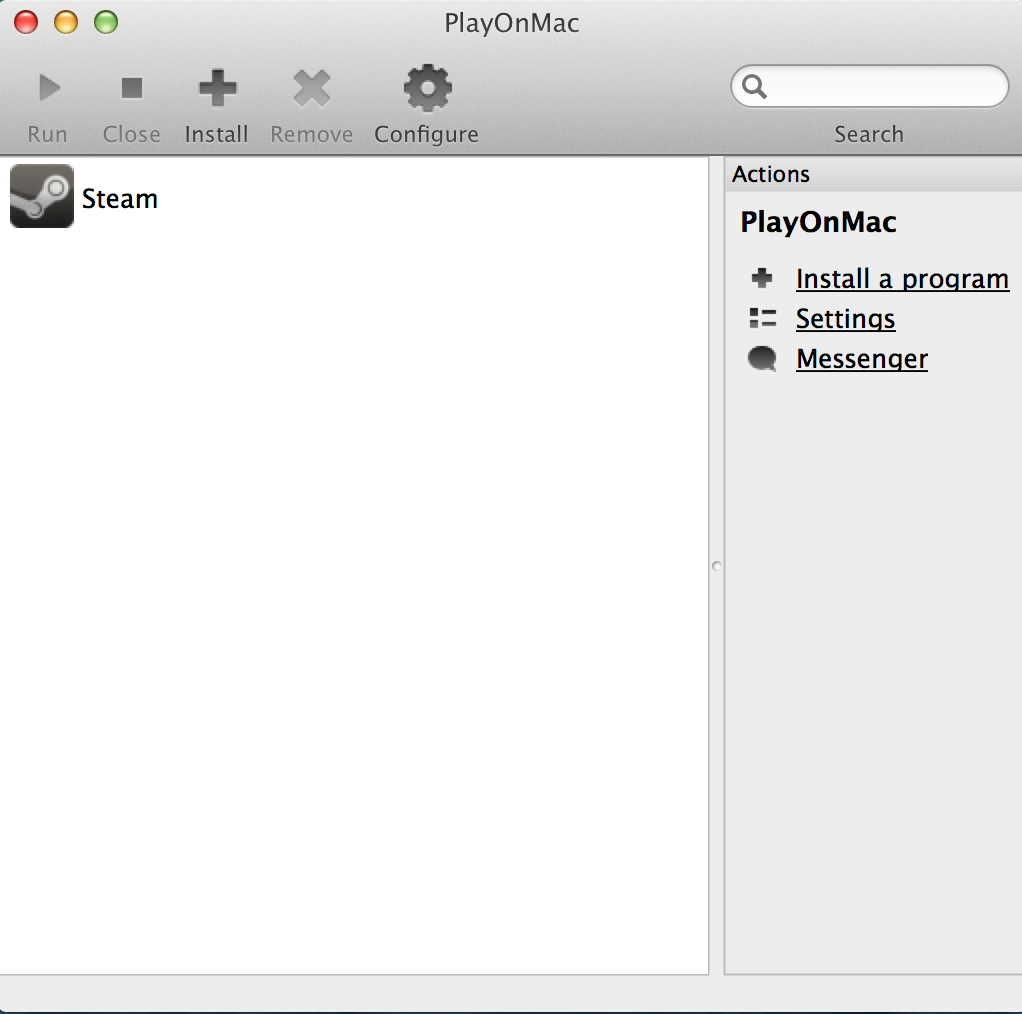Click the speech bubble Messenger icon
This screenshot has height=1014, width=1022.
[x=762, y=358]
